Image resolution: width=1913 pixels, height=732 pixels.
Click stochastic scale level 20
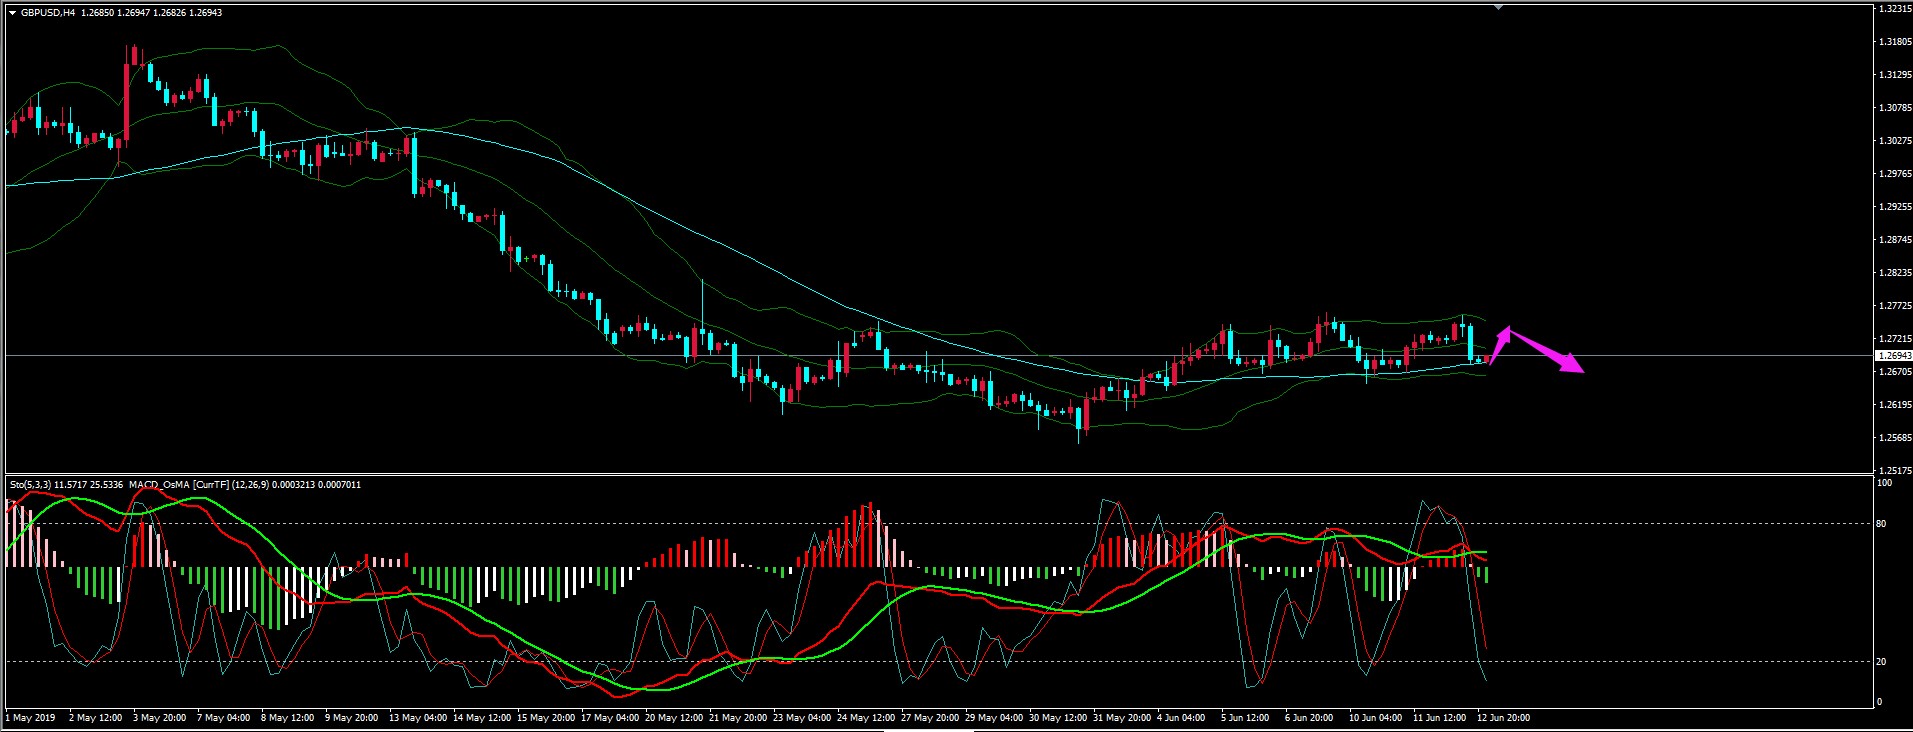coord(1882,662)
